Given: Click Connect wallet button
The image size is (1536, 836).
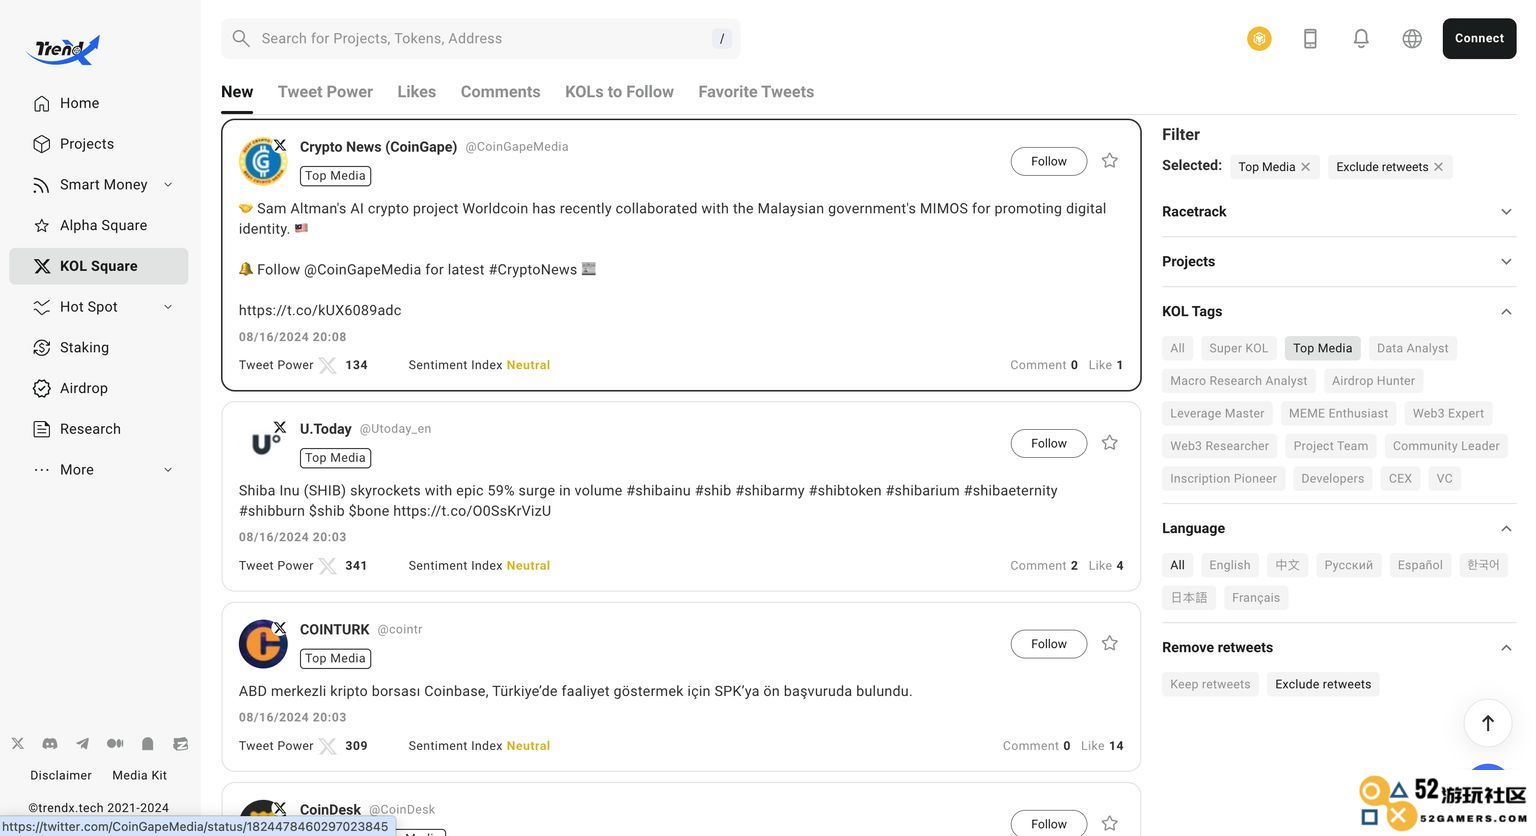Looking at the screenshot, I should tap(1479, 38).
